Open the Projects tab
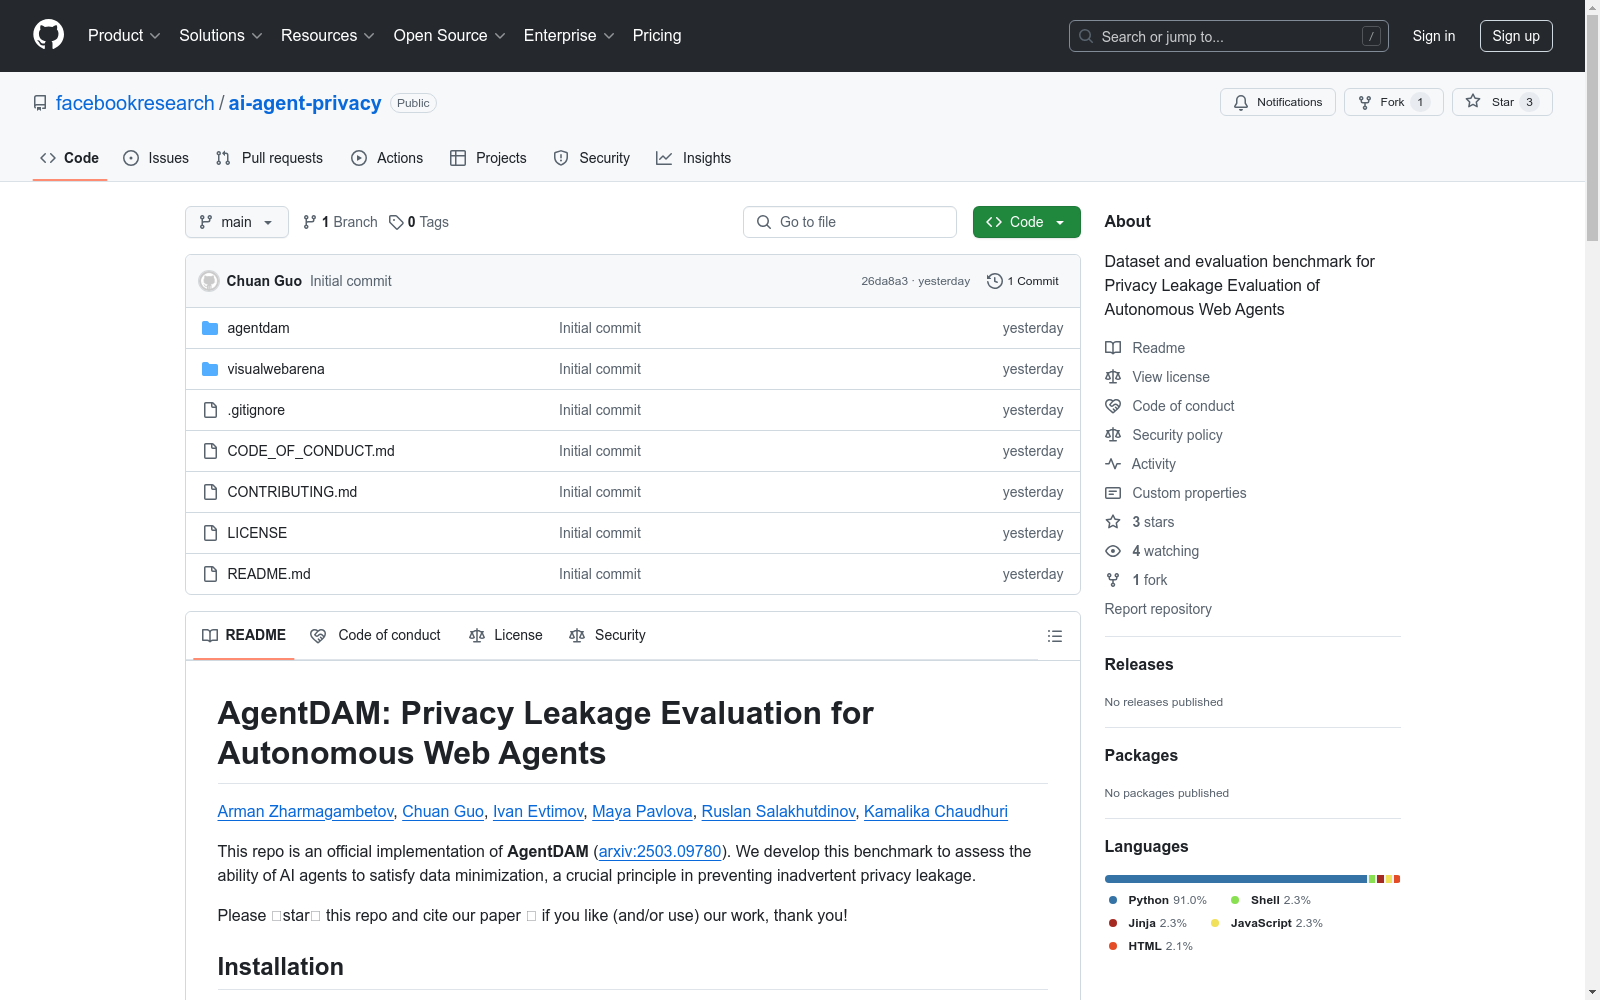1600x1000 pixels. [488, 158]
